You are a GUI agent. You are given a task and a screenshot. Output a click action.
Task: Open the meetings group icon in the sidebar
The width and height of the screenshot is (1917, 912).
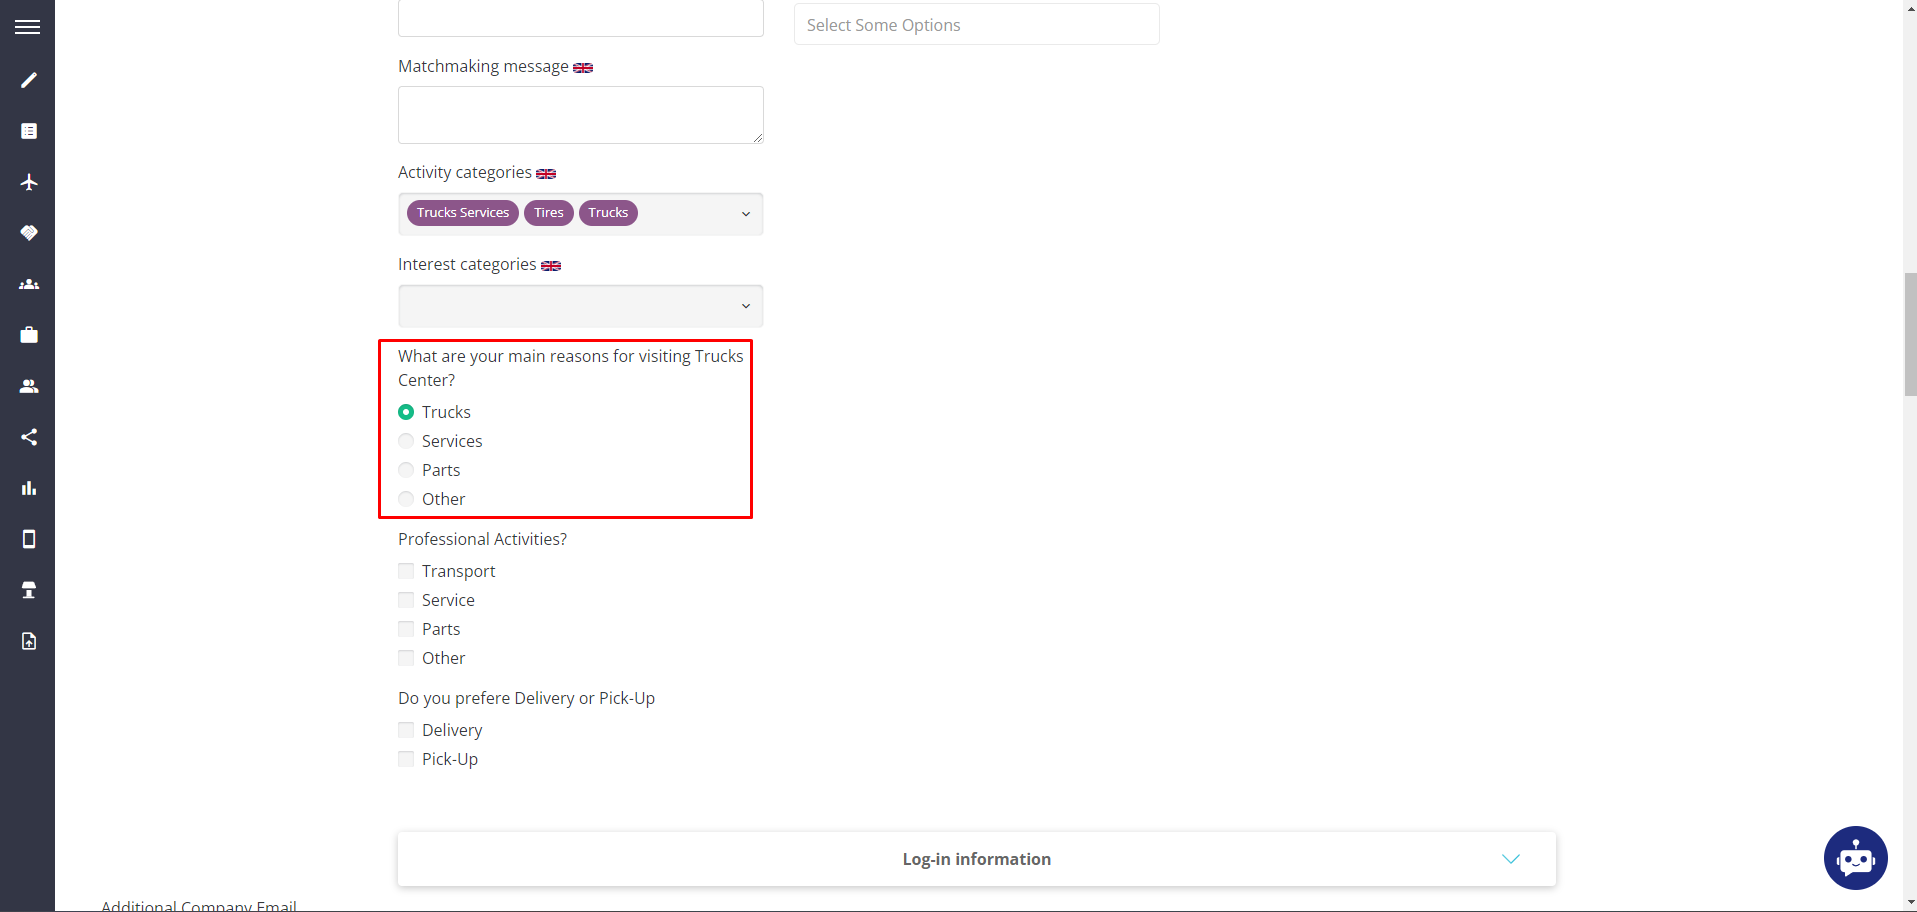pos(28,284)
